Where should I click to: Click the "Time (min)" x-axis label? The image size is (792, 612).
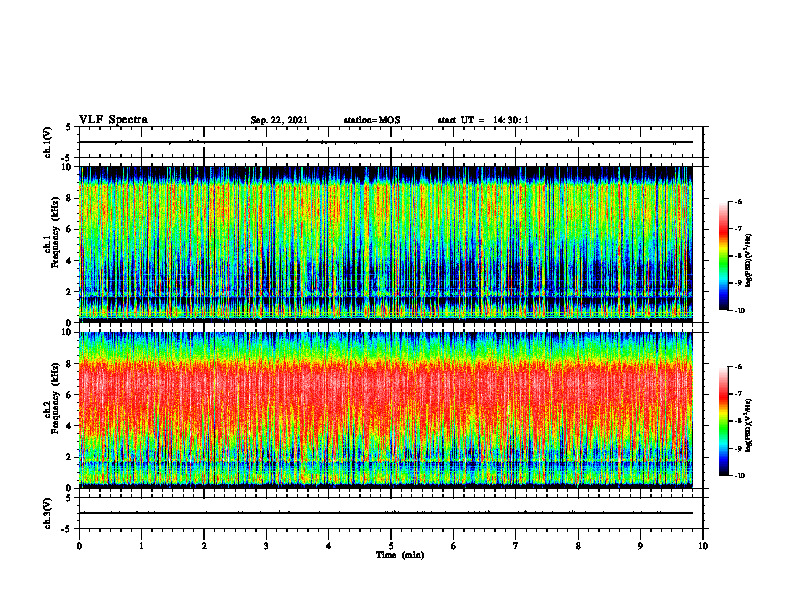(x=400, y=554)
